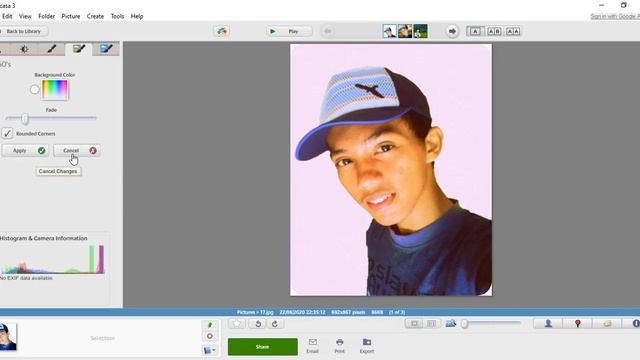Go to the next photo arrow
Image resolution: width=640 pixels, height=360 pixels.
click(452, 31)
